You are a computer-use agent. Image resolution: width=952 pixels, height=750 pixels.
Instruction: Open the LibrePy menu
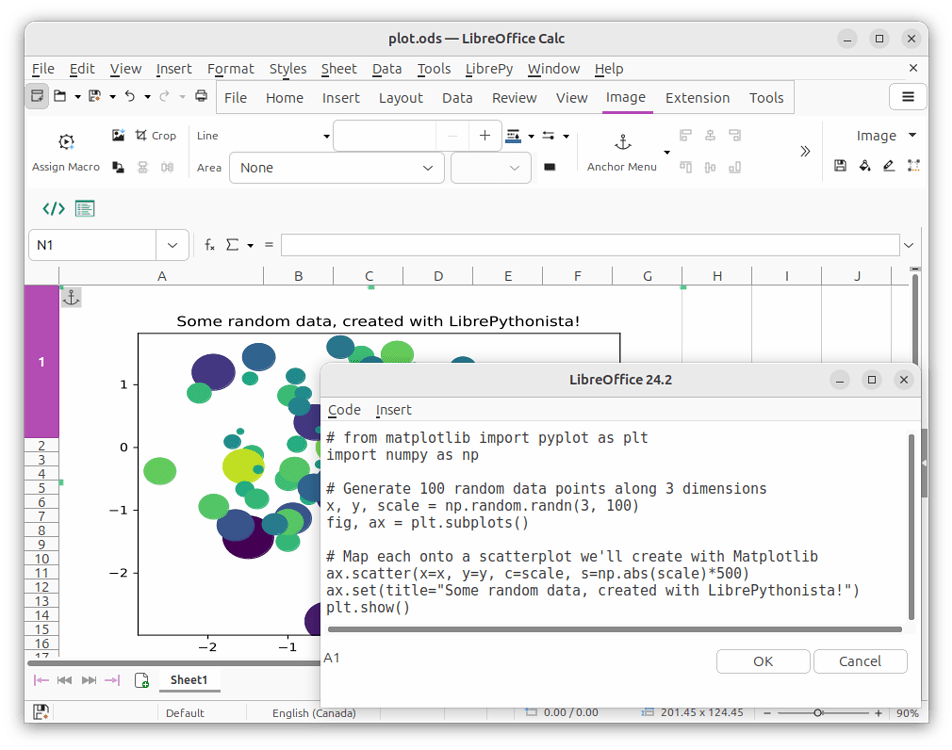click(489, 69)
